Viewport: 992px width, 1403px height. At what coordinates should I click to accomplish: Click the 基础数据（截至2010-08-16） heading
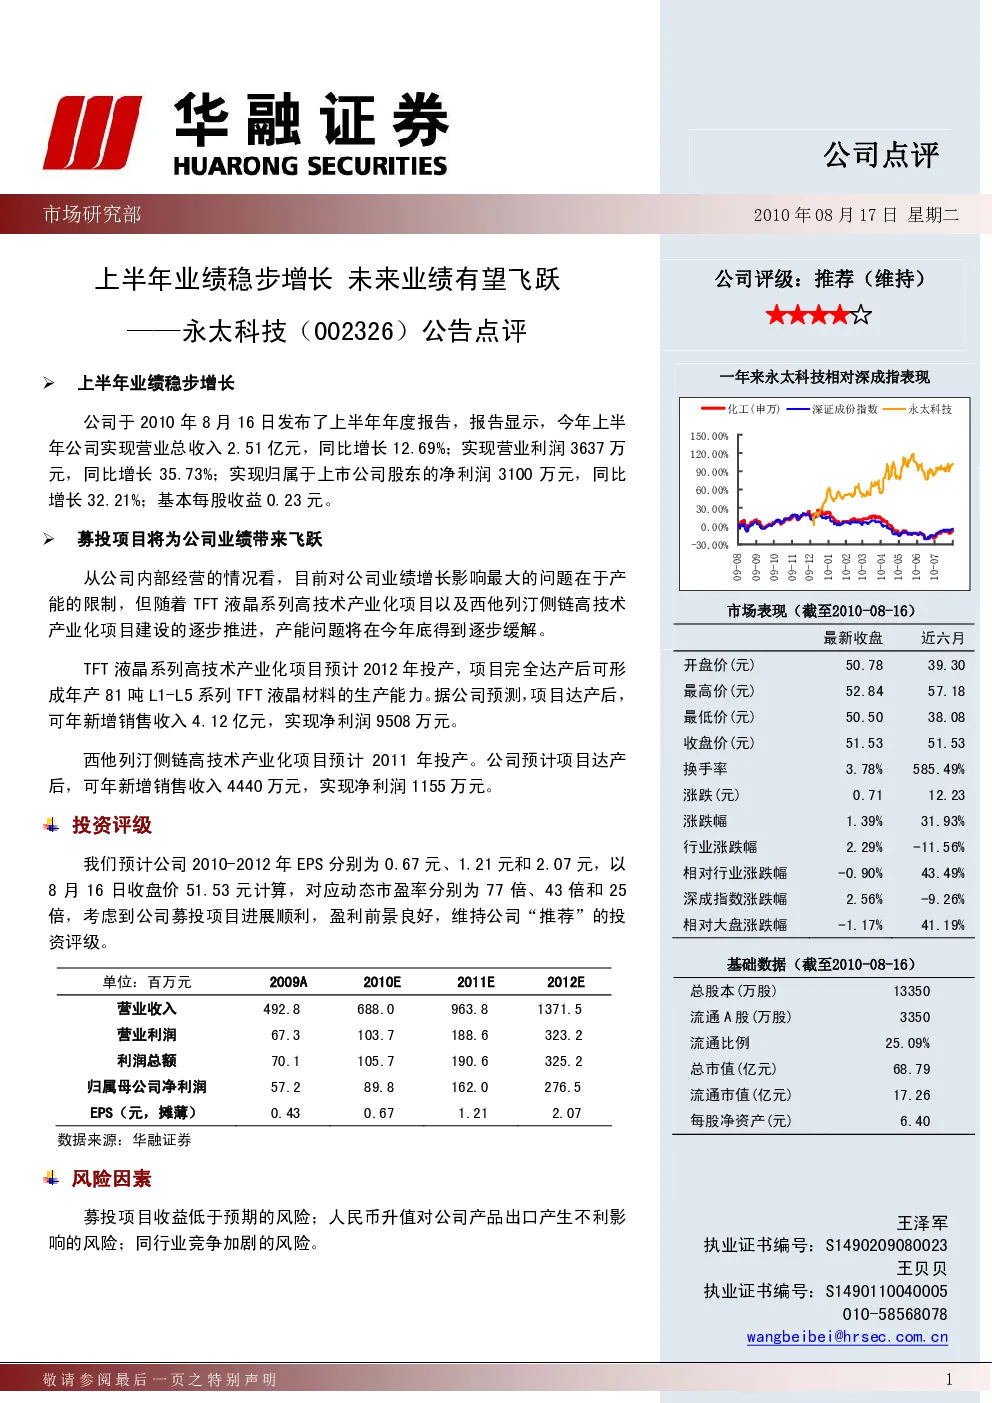(x=821, y=965)
